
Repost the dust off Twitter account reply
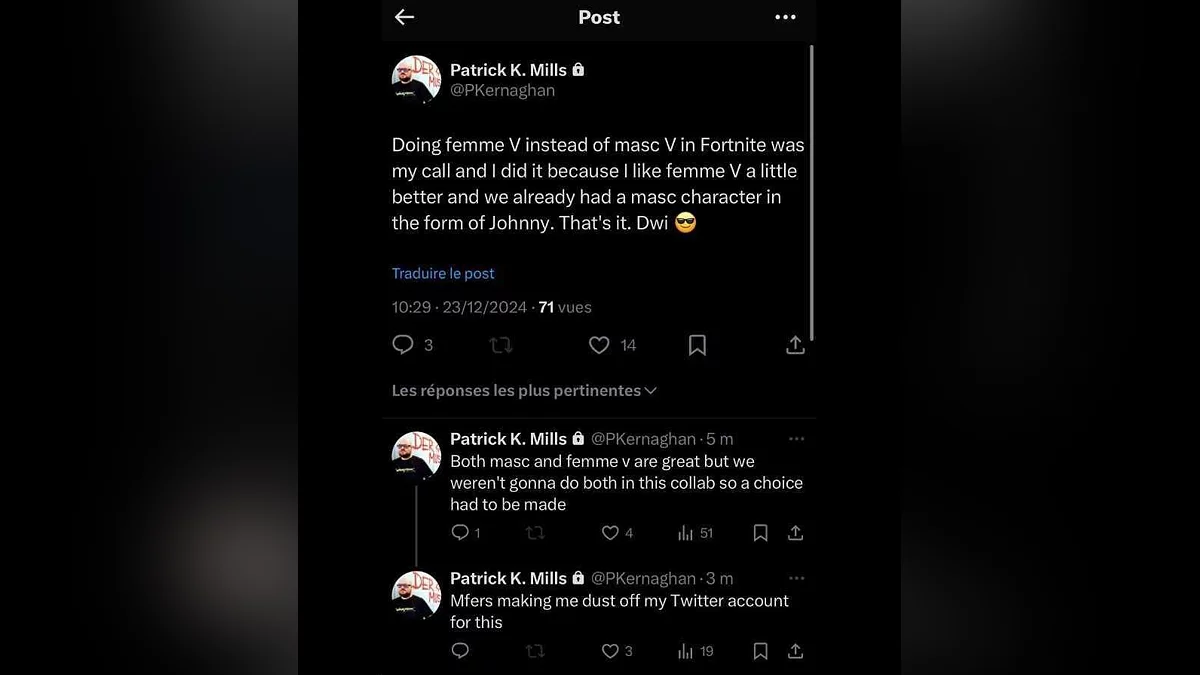coord(535,651)
